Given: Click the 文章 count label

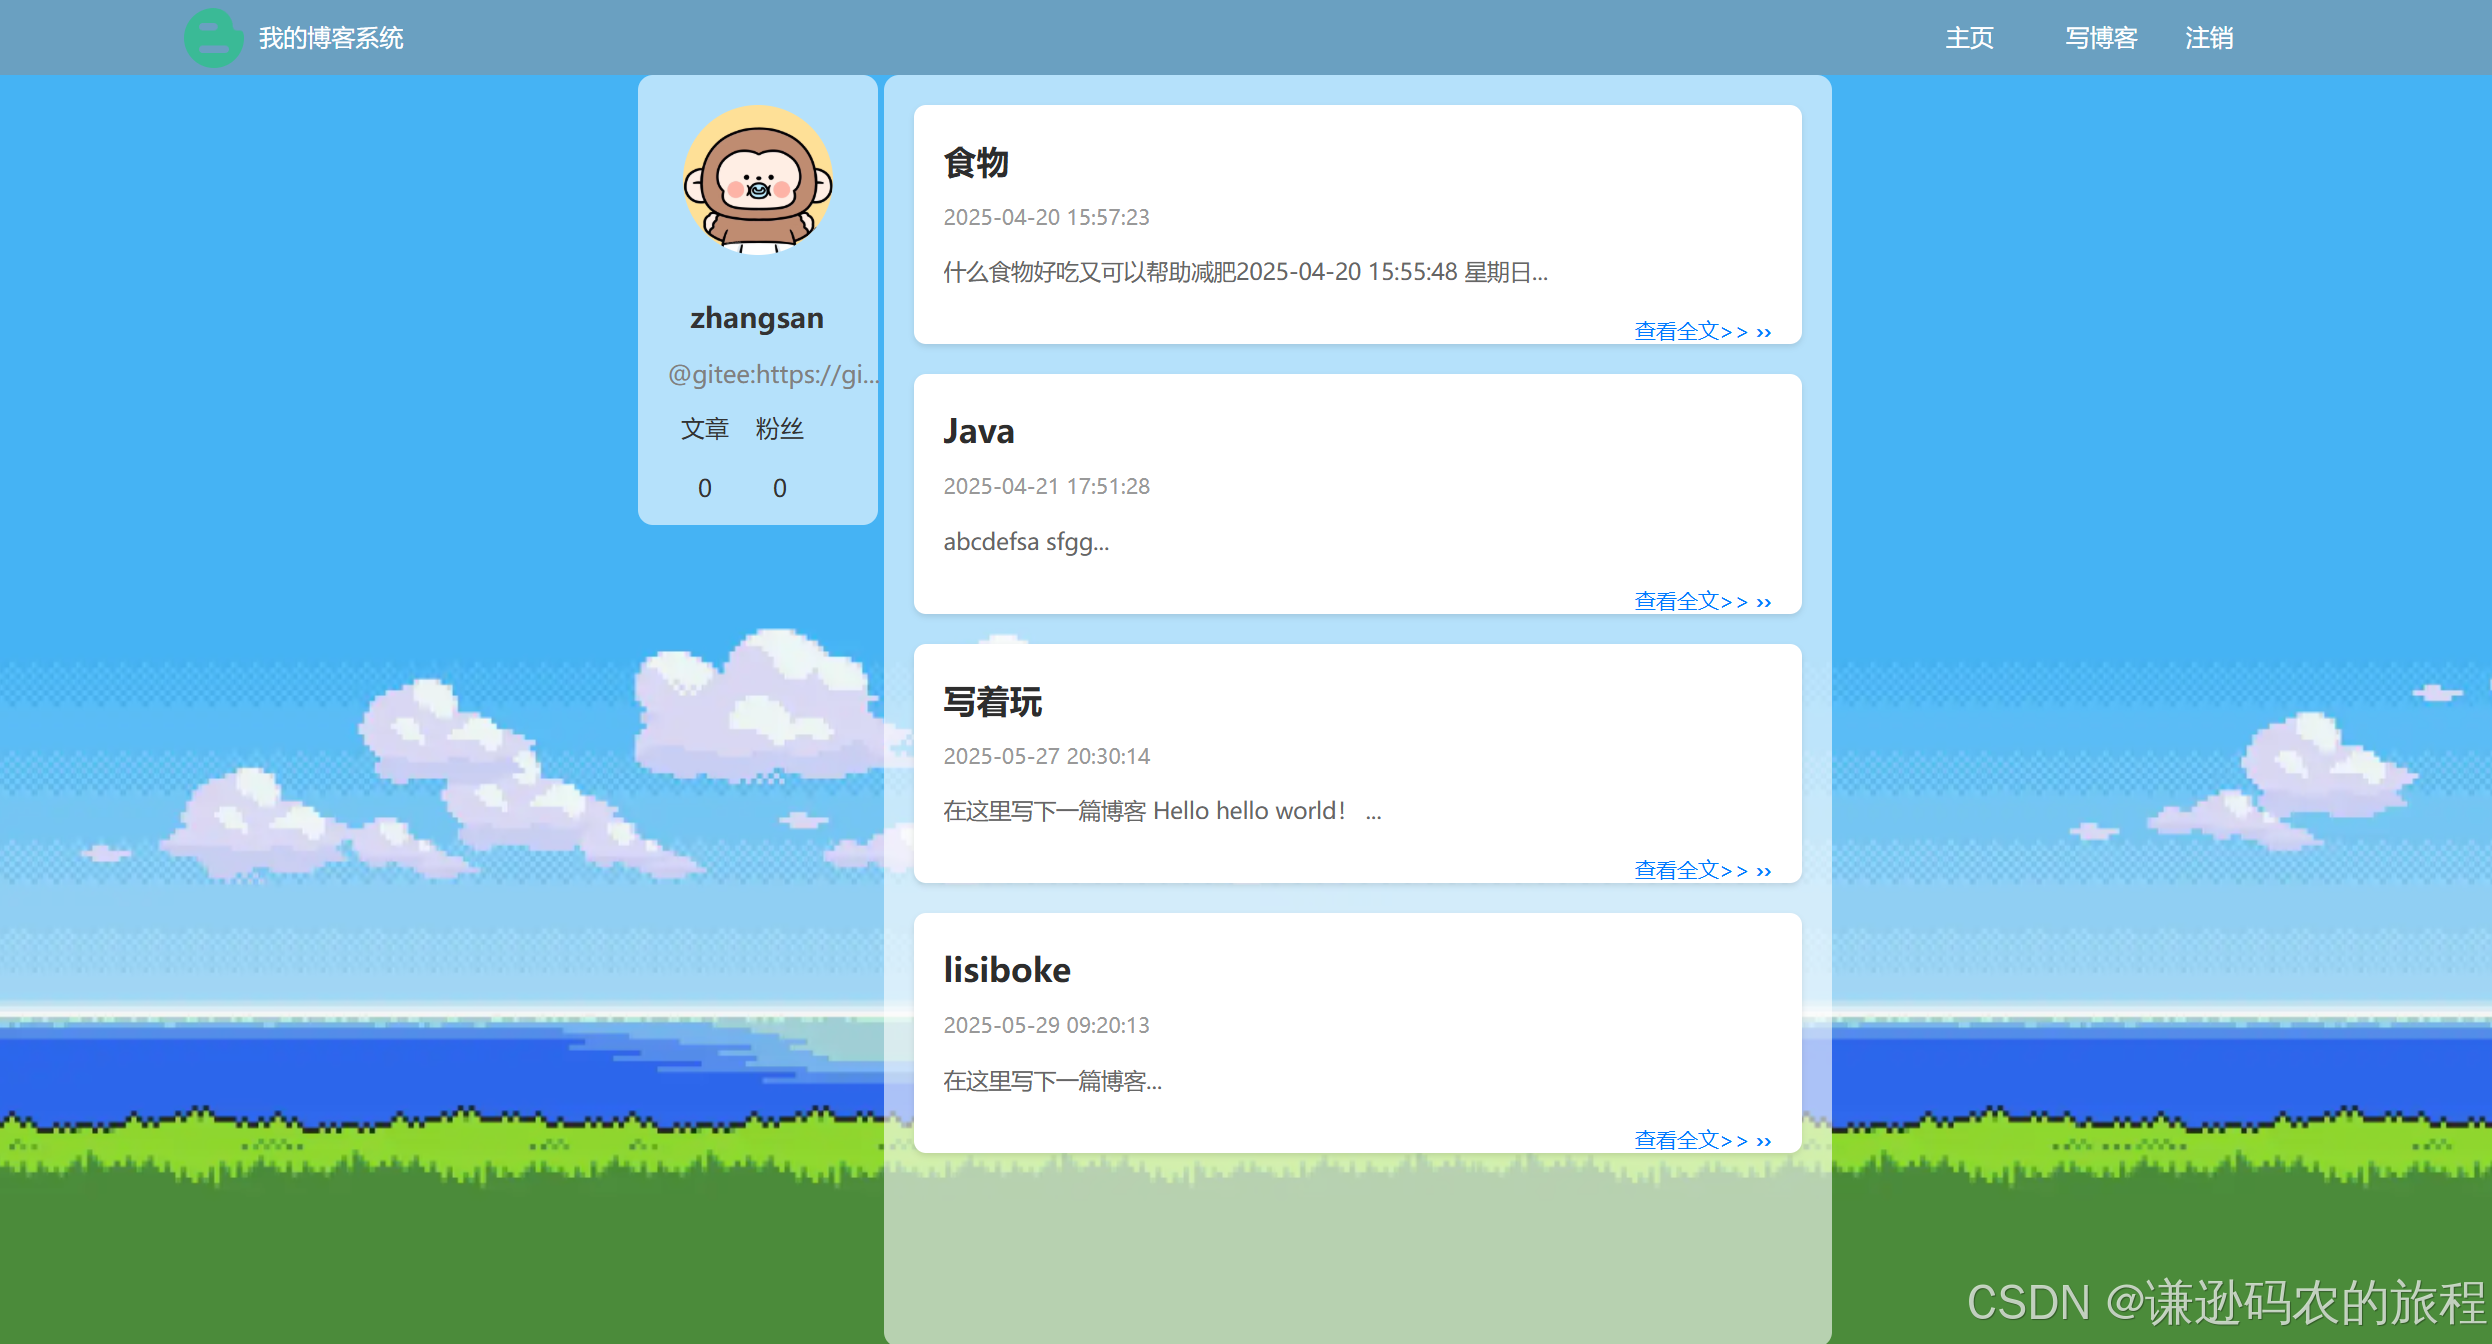Looking at the screenshot, I should click(705, 429).
